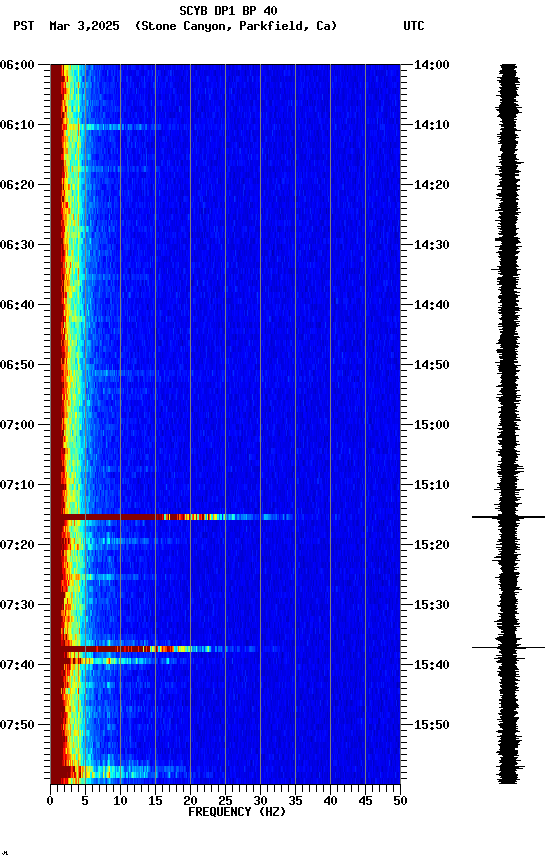The height and width of the screenshot is (864, 552).
Task: Click the "07:20" PST time label
Action: [17, 546]
